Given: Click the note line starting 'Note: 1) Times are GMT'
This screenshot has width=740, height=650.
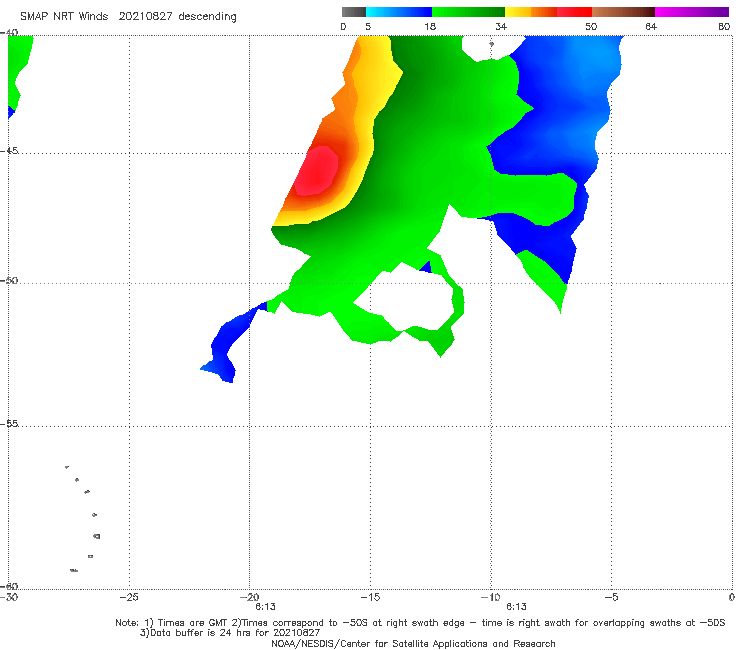Looking at the screenshot, I should (420, 623).
